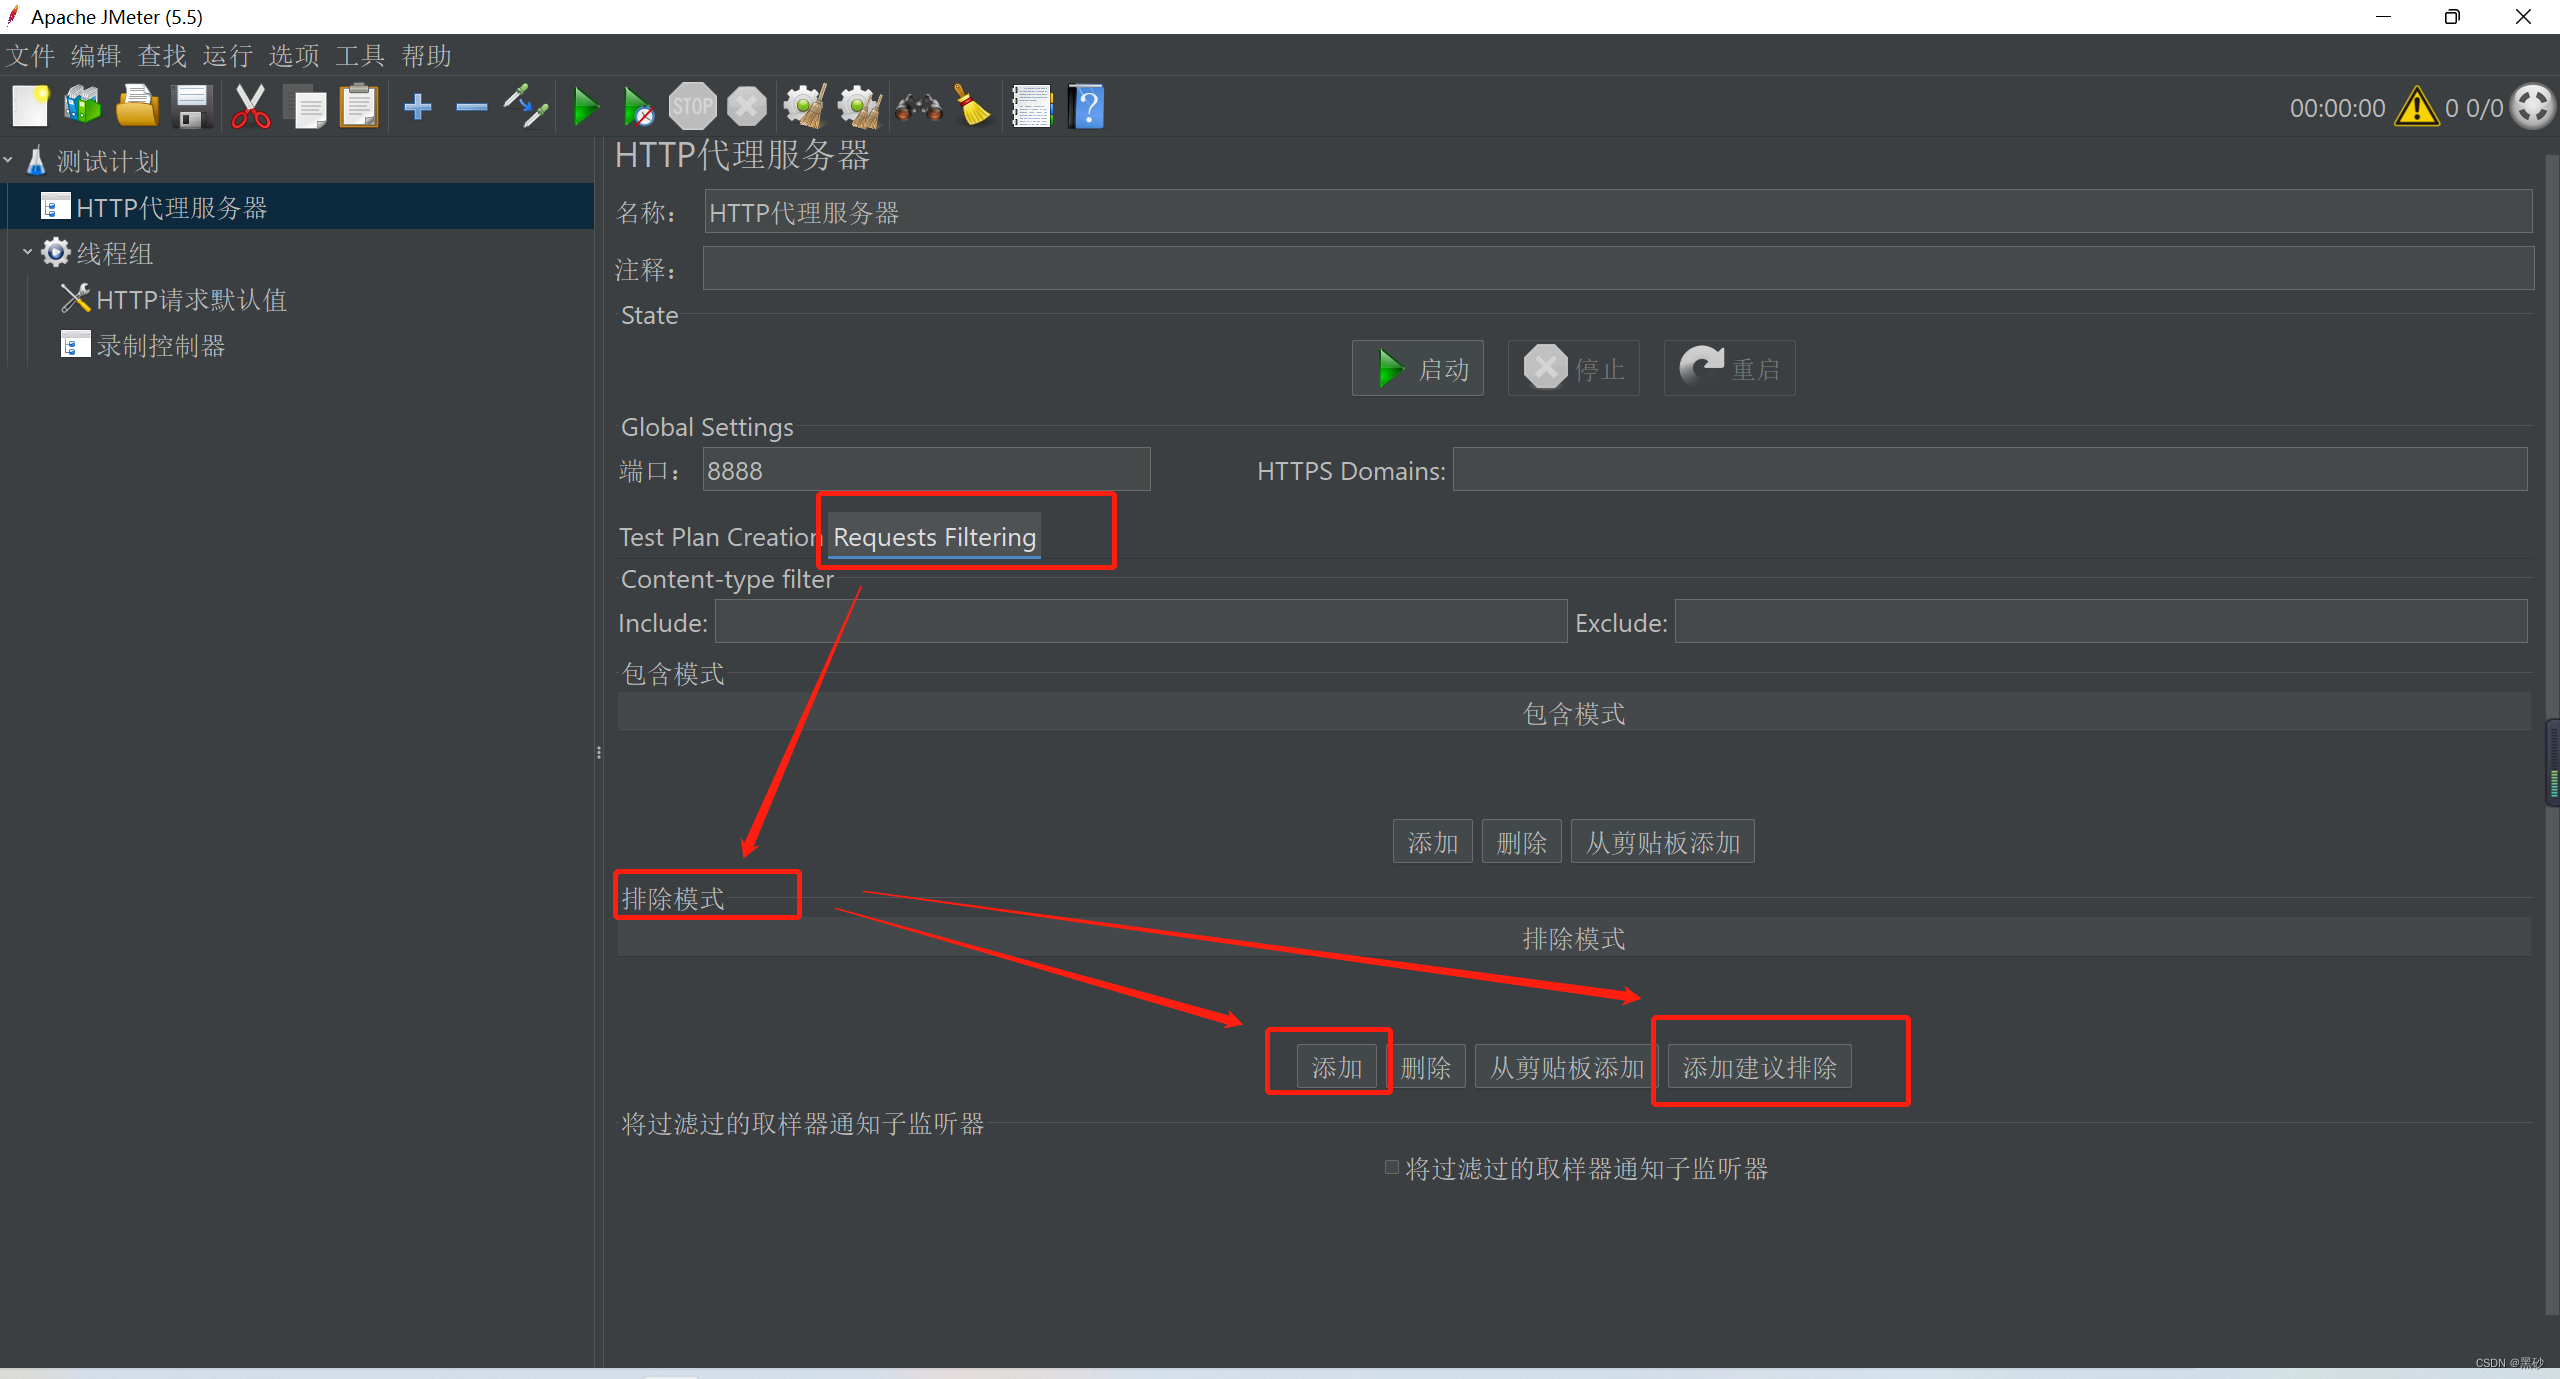Click the Cut scissors icon

pyautogui.click(x=250, y=106)
